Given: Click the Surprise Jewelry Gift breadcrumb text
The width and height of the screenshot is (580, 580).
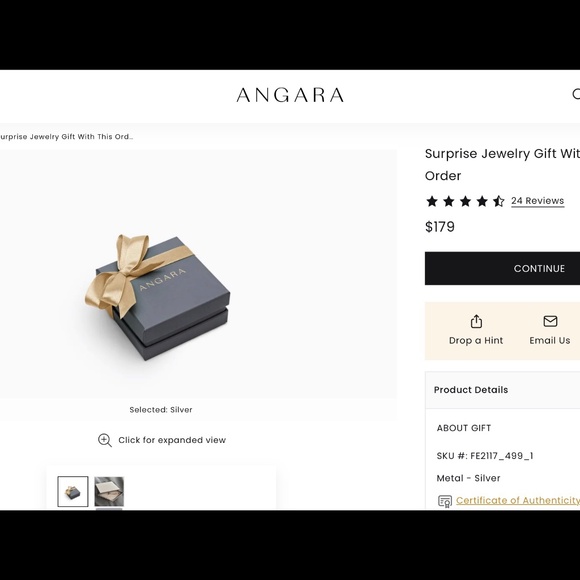Looking at the screenshot, I should tap(66, 136).
